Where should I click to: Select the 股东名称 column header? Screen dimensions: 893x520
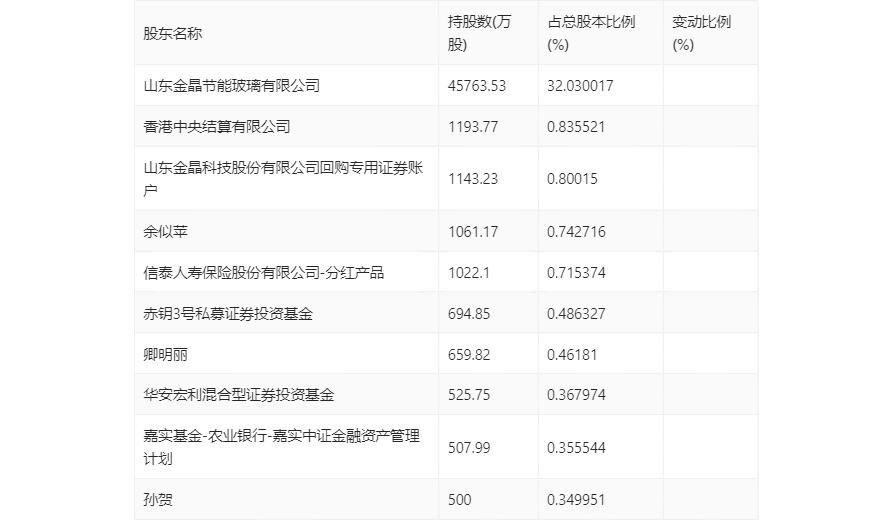(x=173, y=34)
